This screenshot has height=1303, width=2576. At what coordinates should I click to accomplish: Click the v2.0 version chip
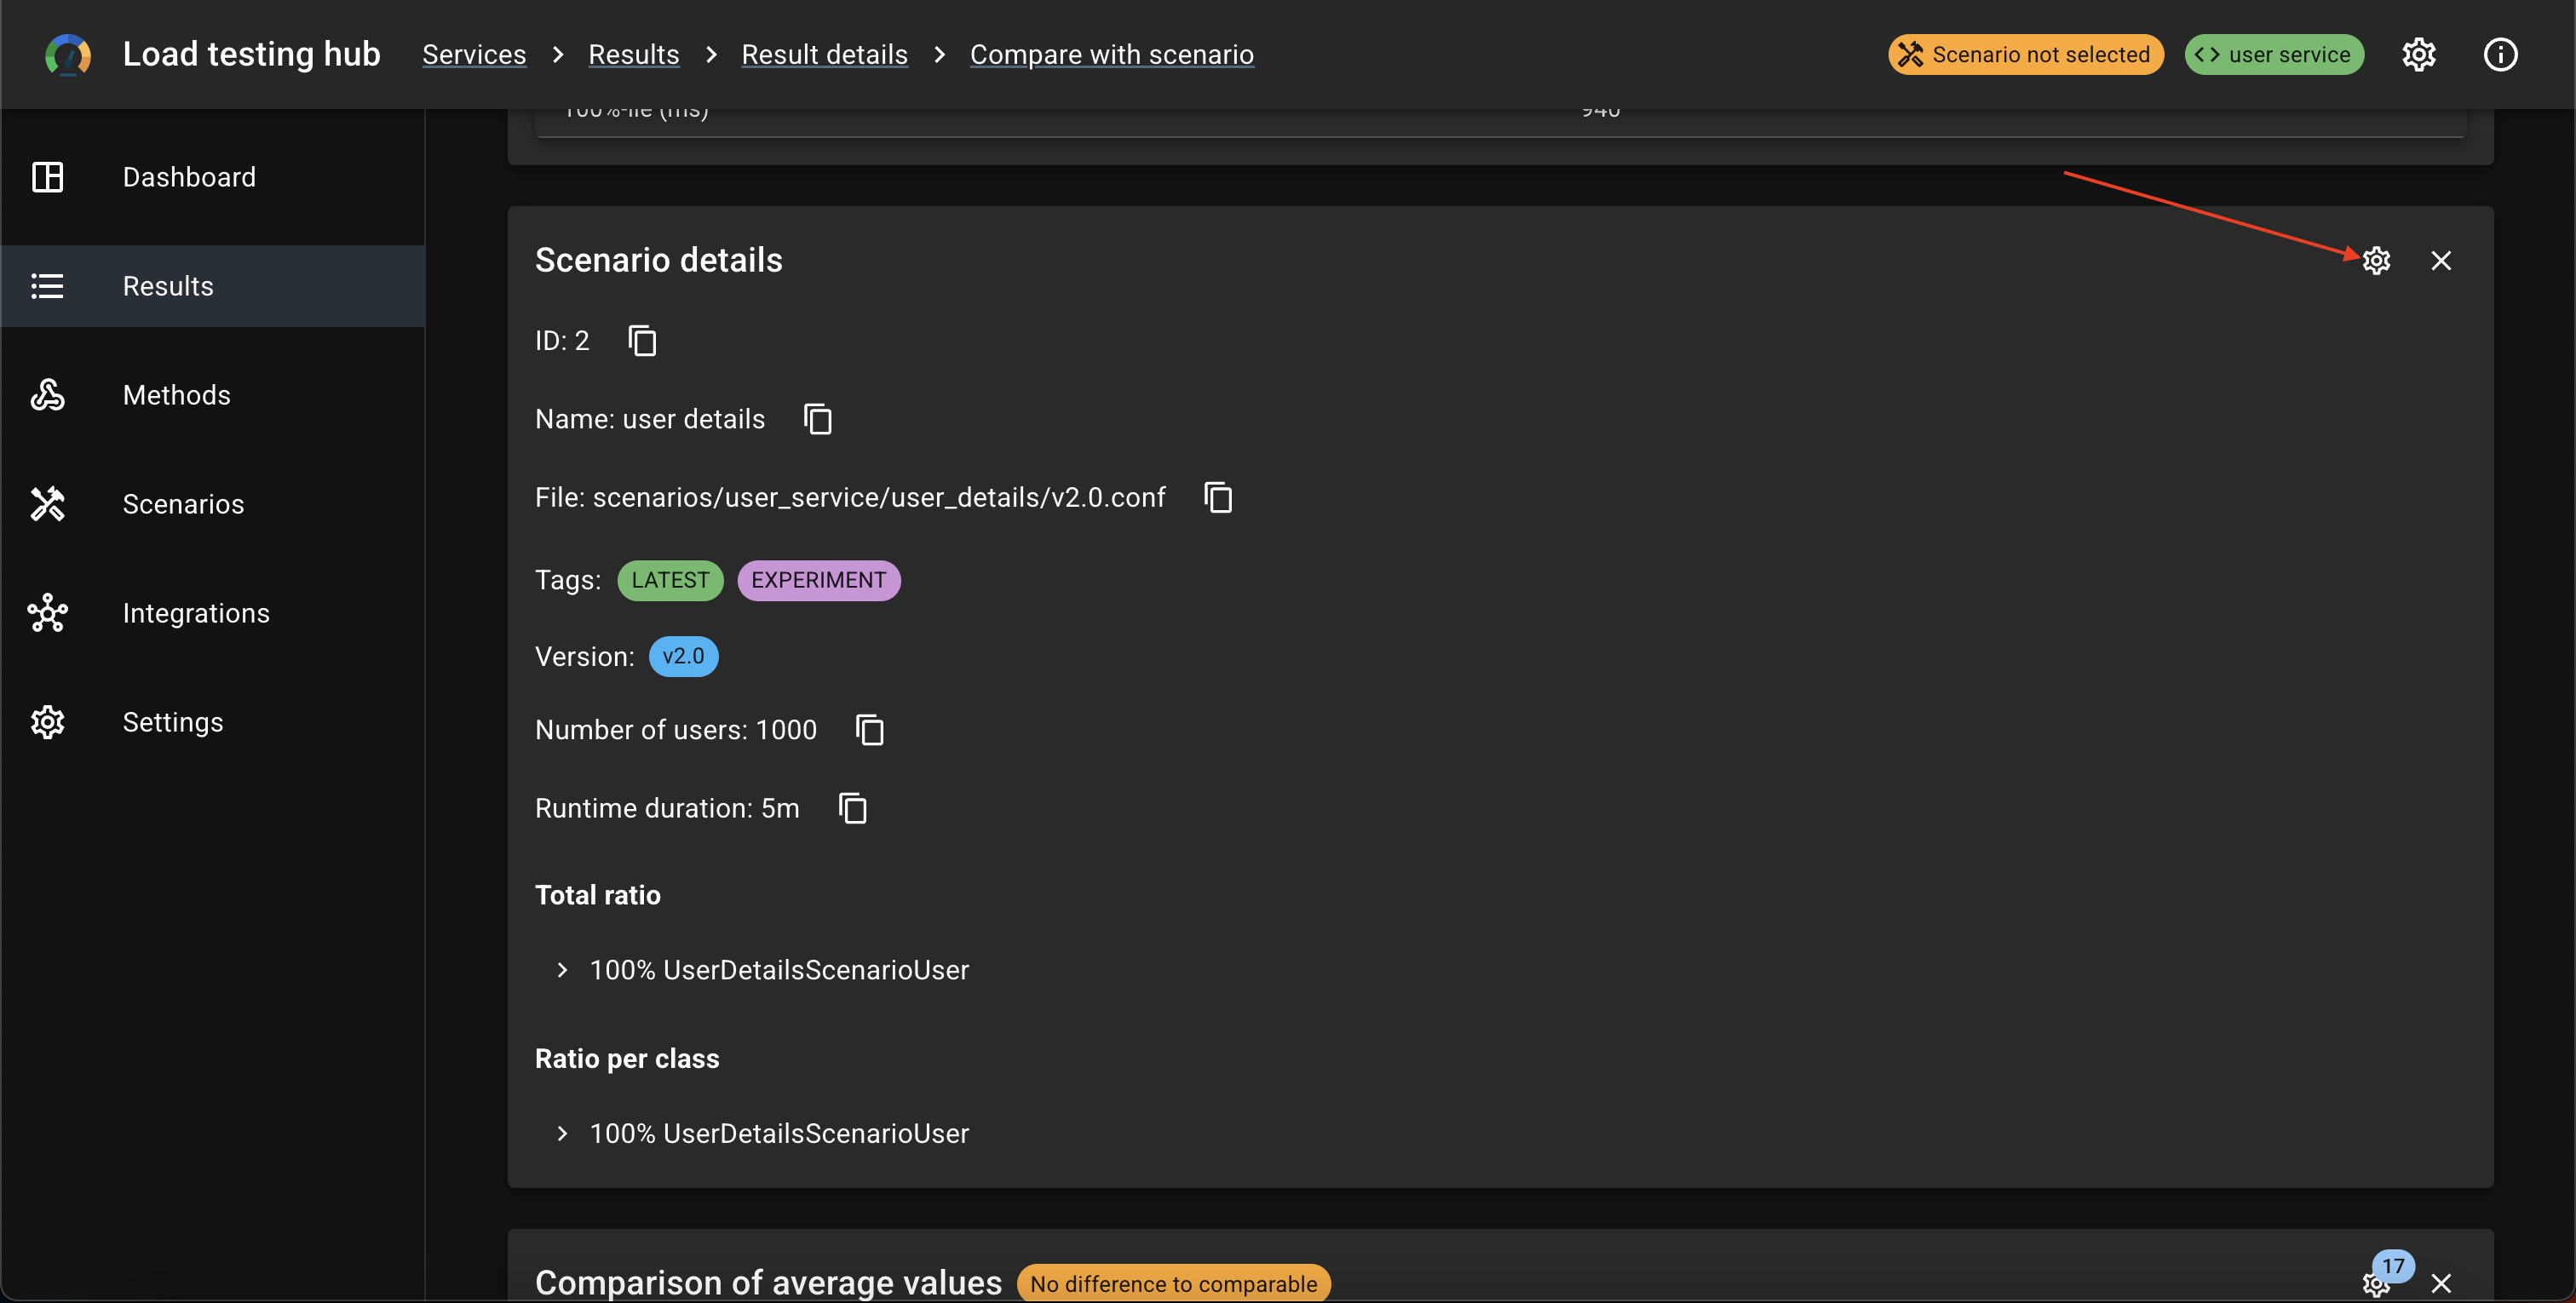[x=684, y=656]
